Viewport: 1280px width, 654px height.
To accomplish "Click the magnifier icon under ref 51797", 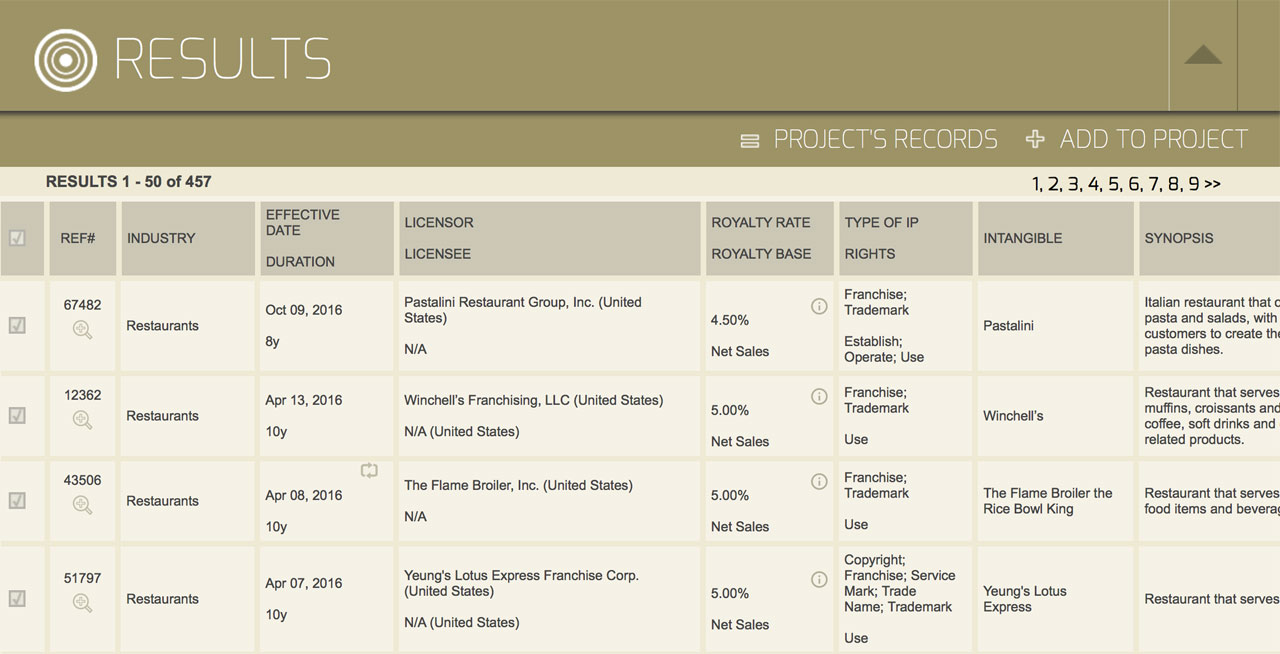I will click(x=82, y=602).
